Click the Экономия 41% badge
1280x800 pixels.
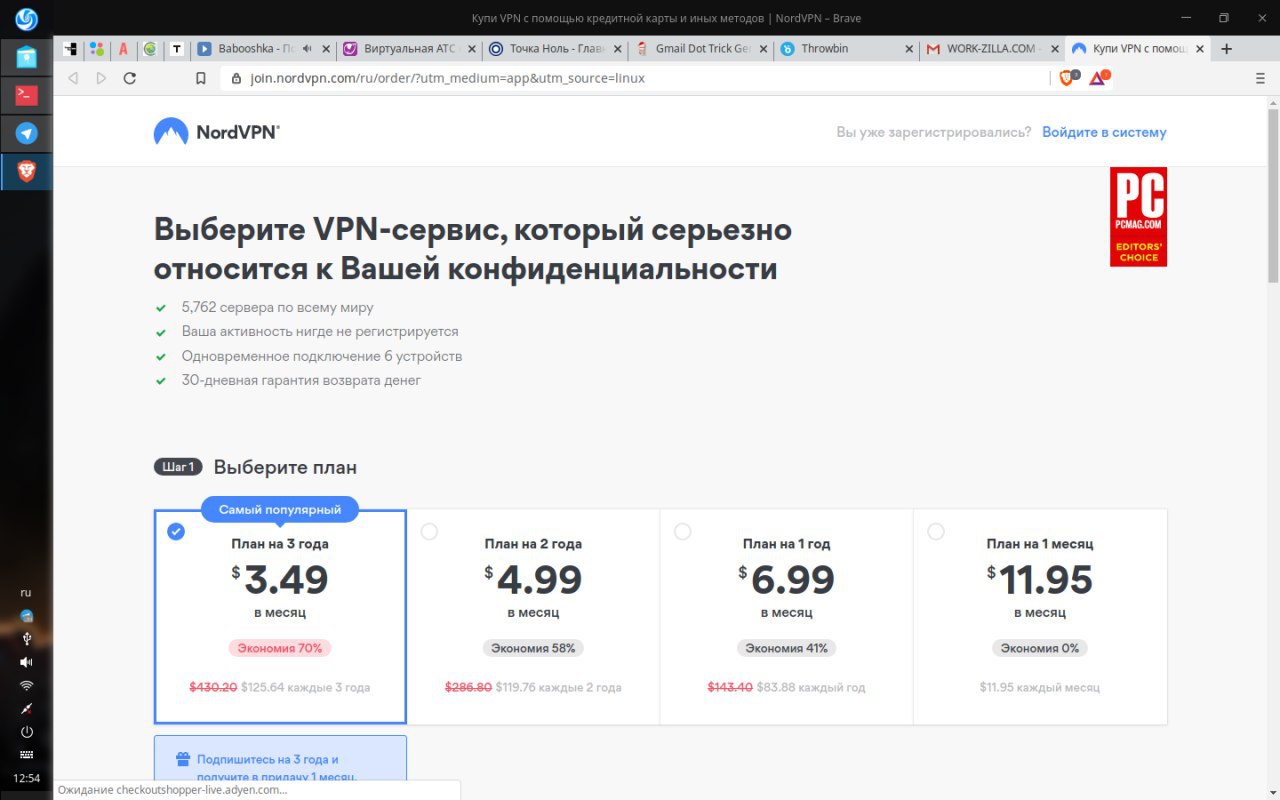point(786,648)
